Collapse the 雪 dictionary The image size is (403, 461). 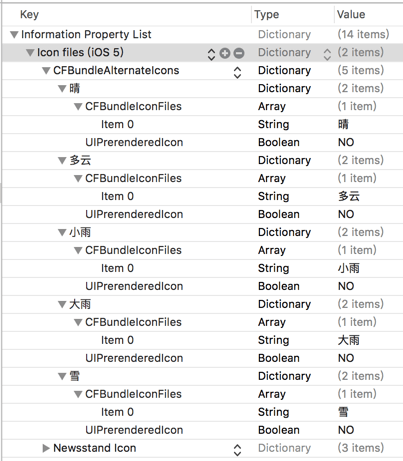(x=62, y=377)
